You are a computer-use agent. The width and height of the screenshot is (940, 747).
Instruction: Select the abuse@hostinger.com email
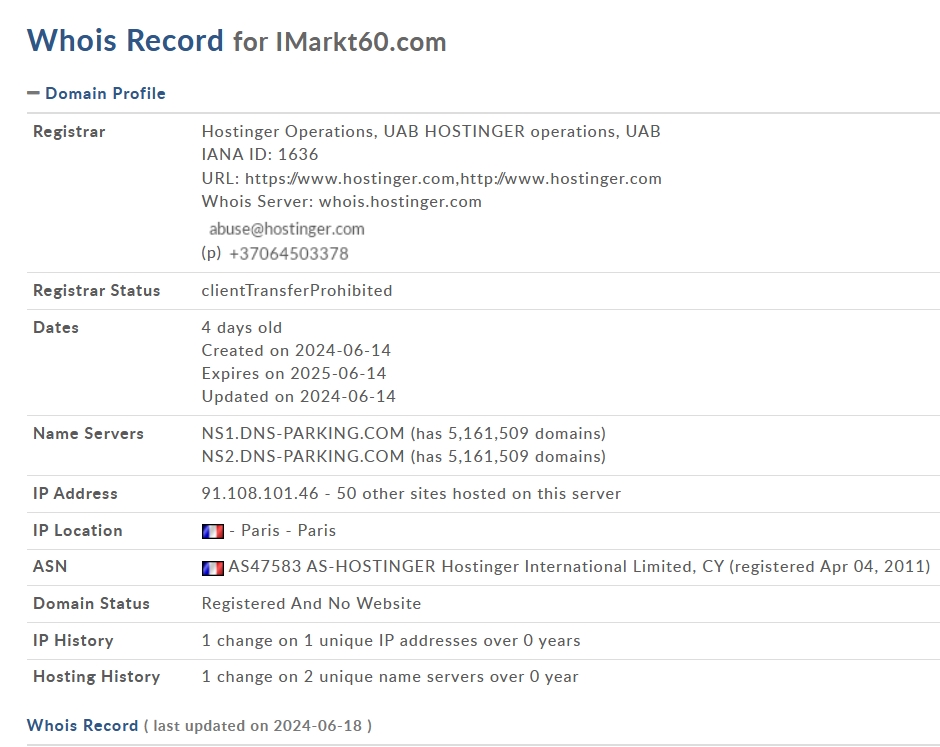(x=287, y=229)
